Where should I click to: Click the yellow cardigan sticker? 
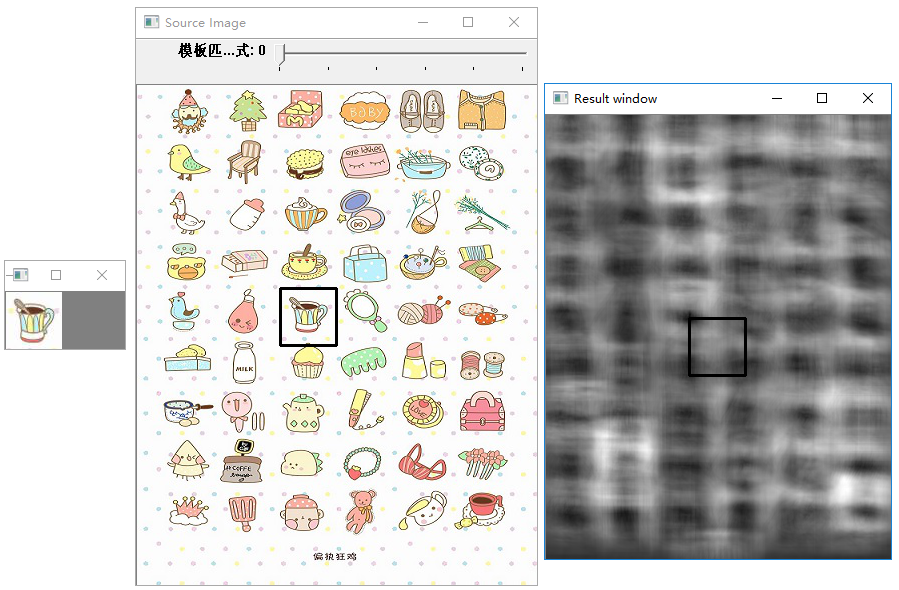tap(482, 110)
